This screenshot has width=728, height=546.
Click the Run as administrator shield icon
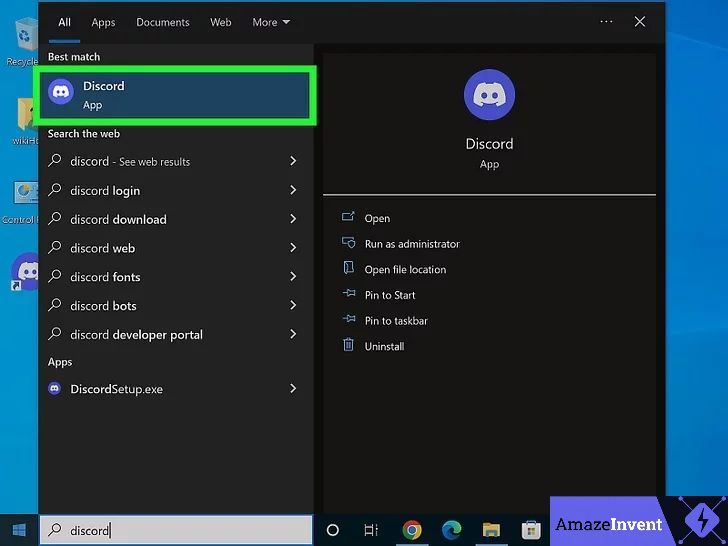[x=348, y=242]
